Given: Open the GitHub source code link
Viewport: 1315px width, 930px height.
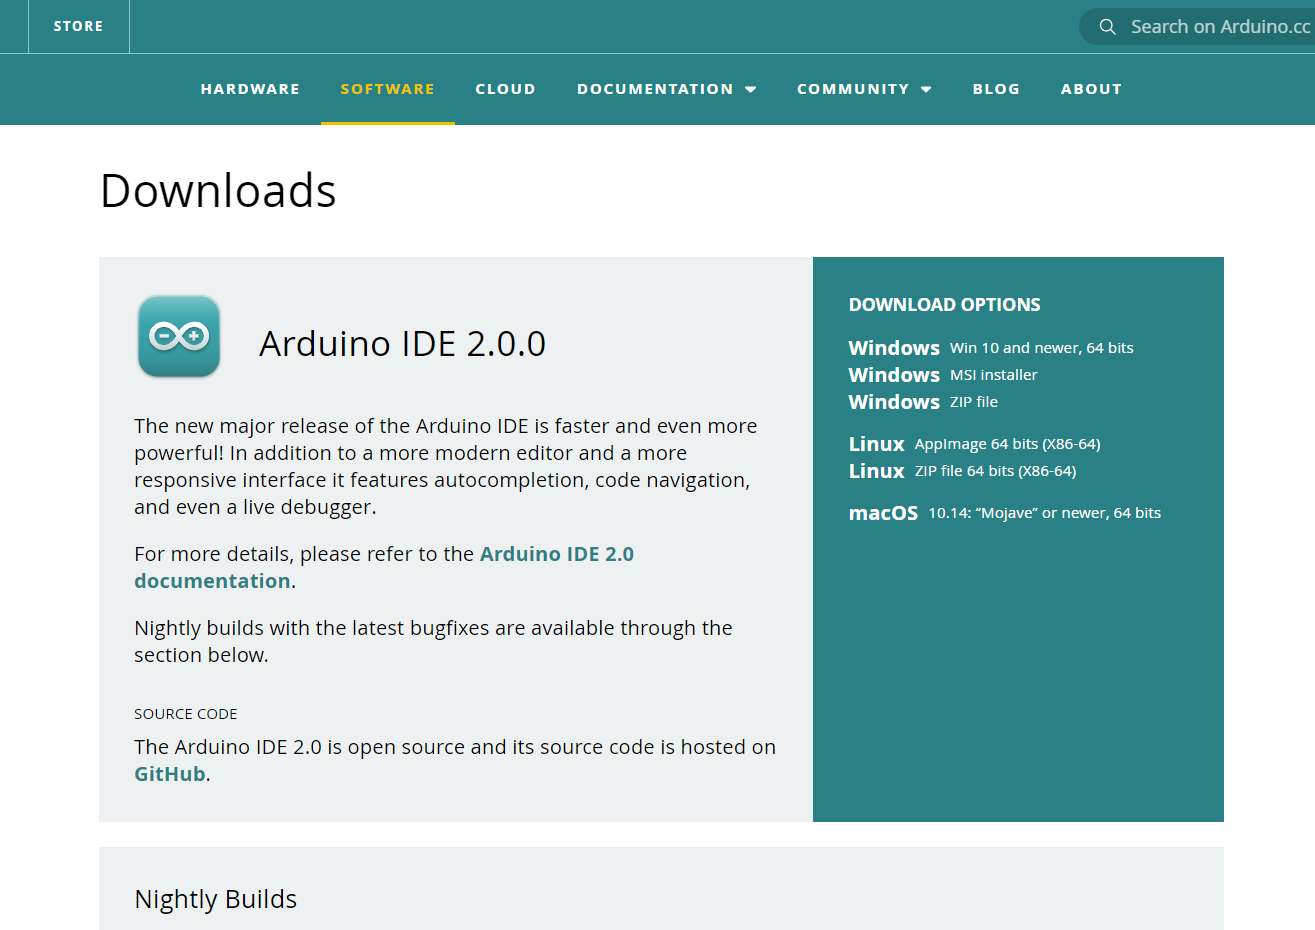Looking at the screenshot, I should click(x=170, y=774).
